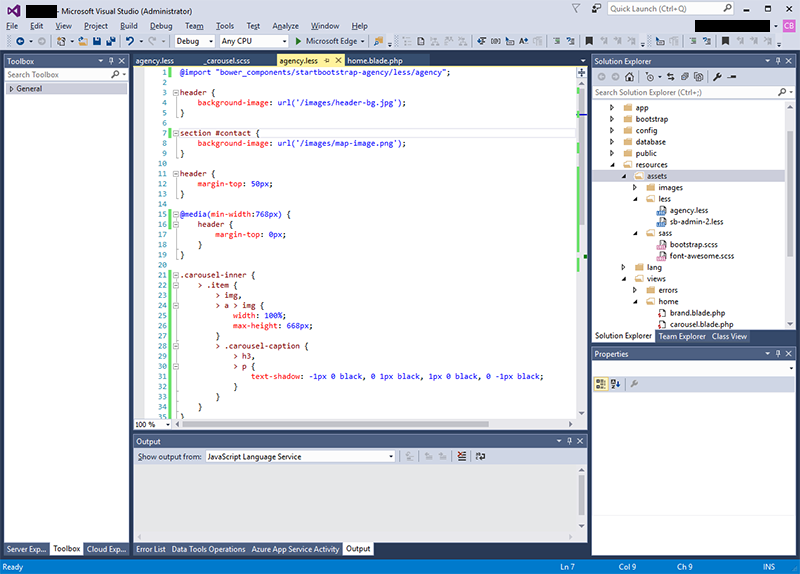This screenshot has height=574, width=800.
Task: Close the active agency.less editor tab
Action: coord(338,61)
